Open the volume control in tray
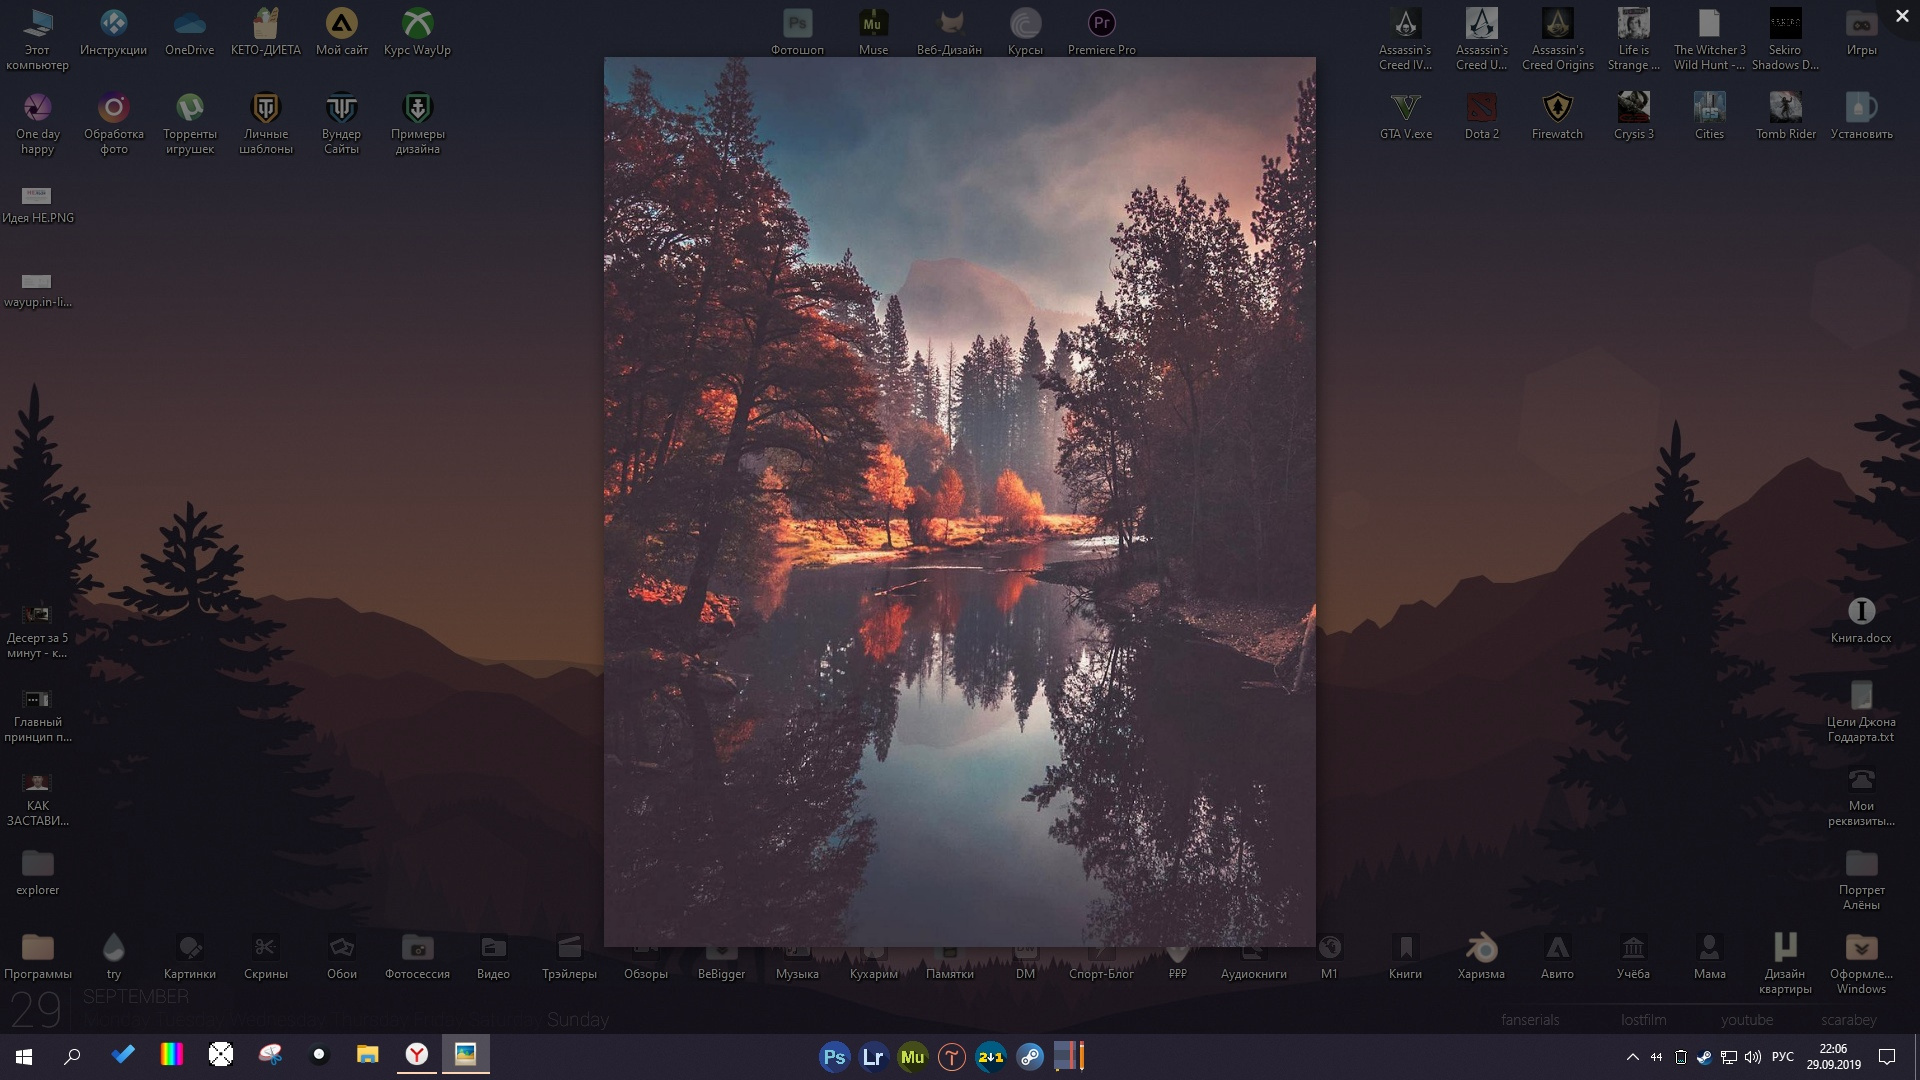The height and width of the screenshot is (1080, 1920). tap(1753, 1057)
